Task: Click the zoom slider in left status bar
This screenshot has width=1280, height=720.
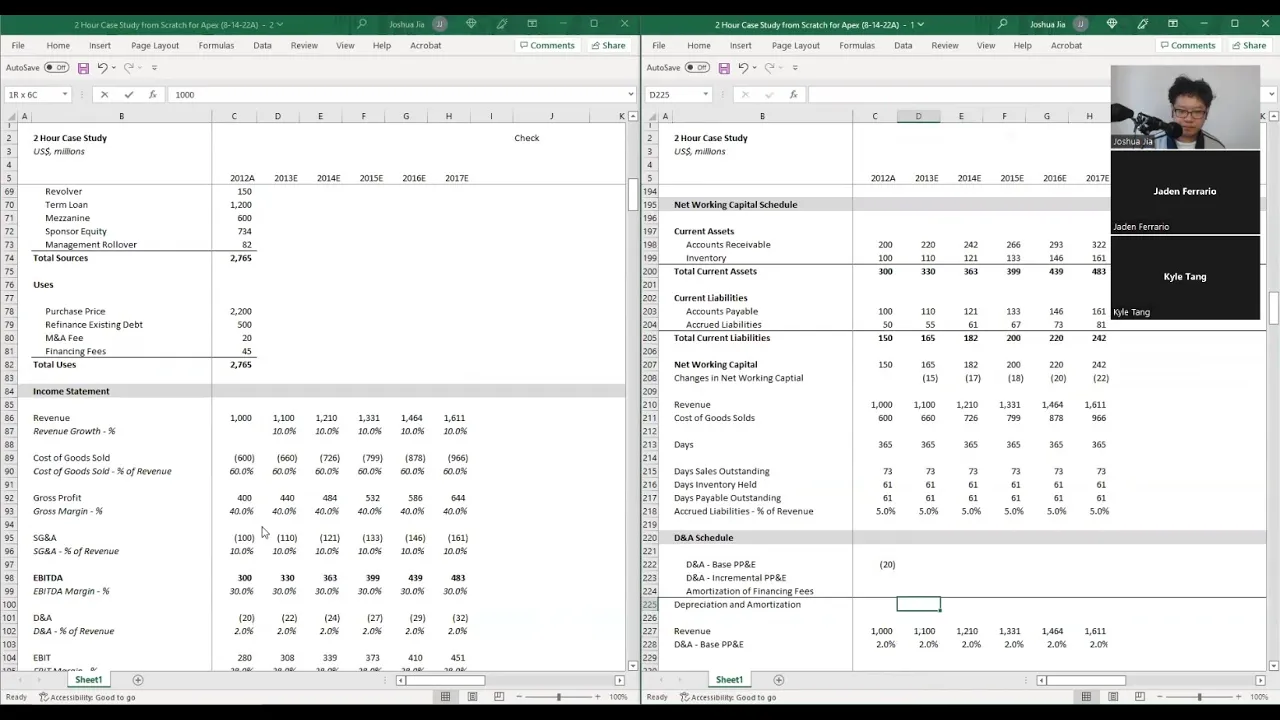Action: (558, 697)
